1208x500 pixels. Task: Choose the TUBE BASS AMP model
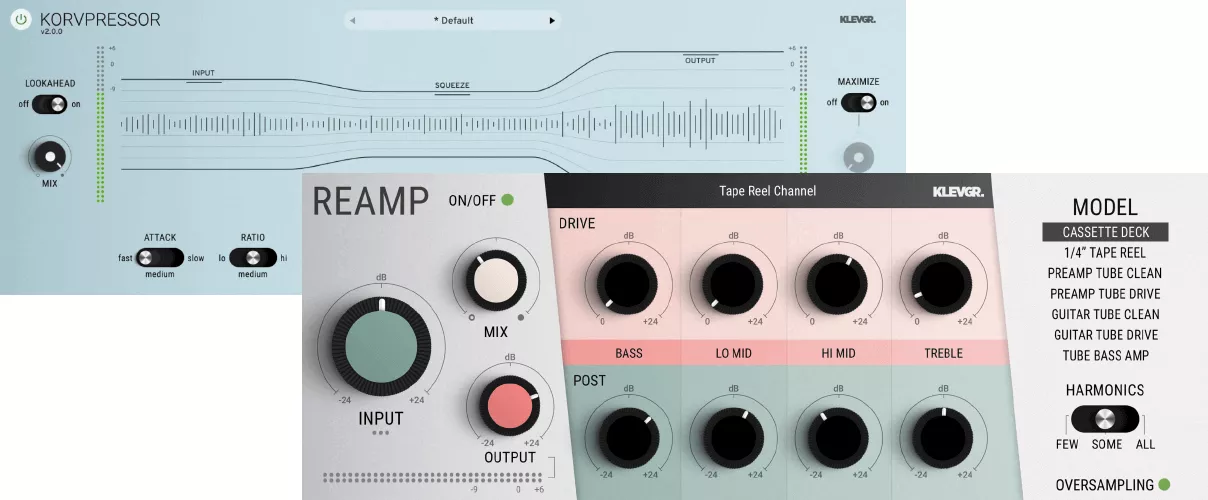pos(1104,355)
